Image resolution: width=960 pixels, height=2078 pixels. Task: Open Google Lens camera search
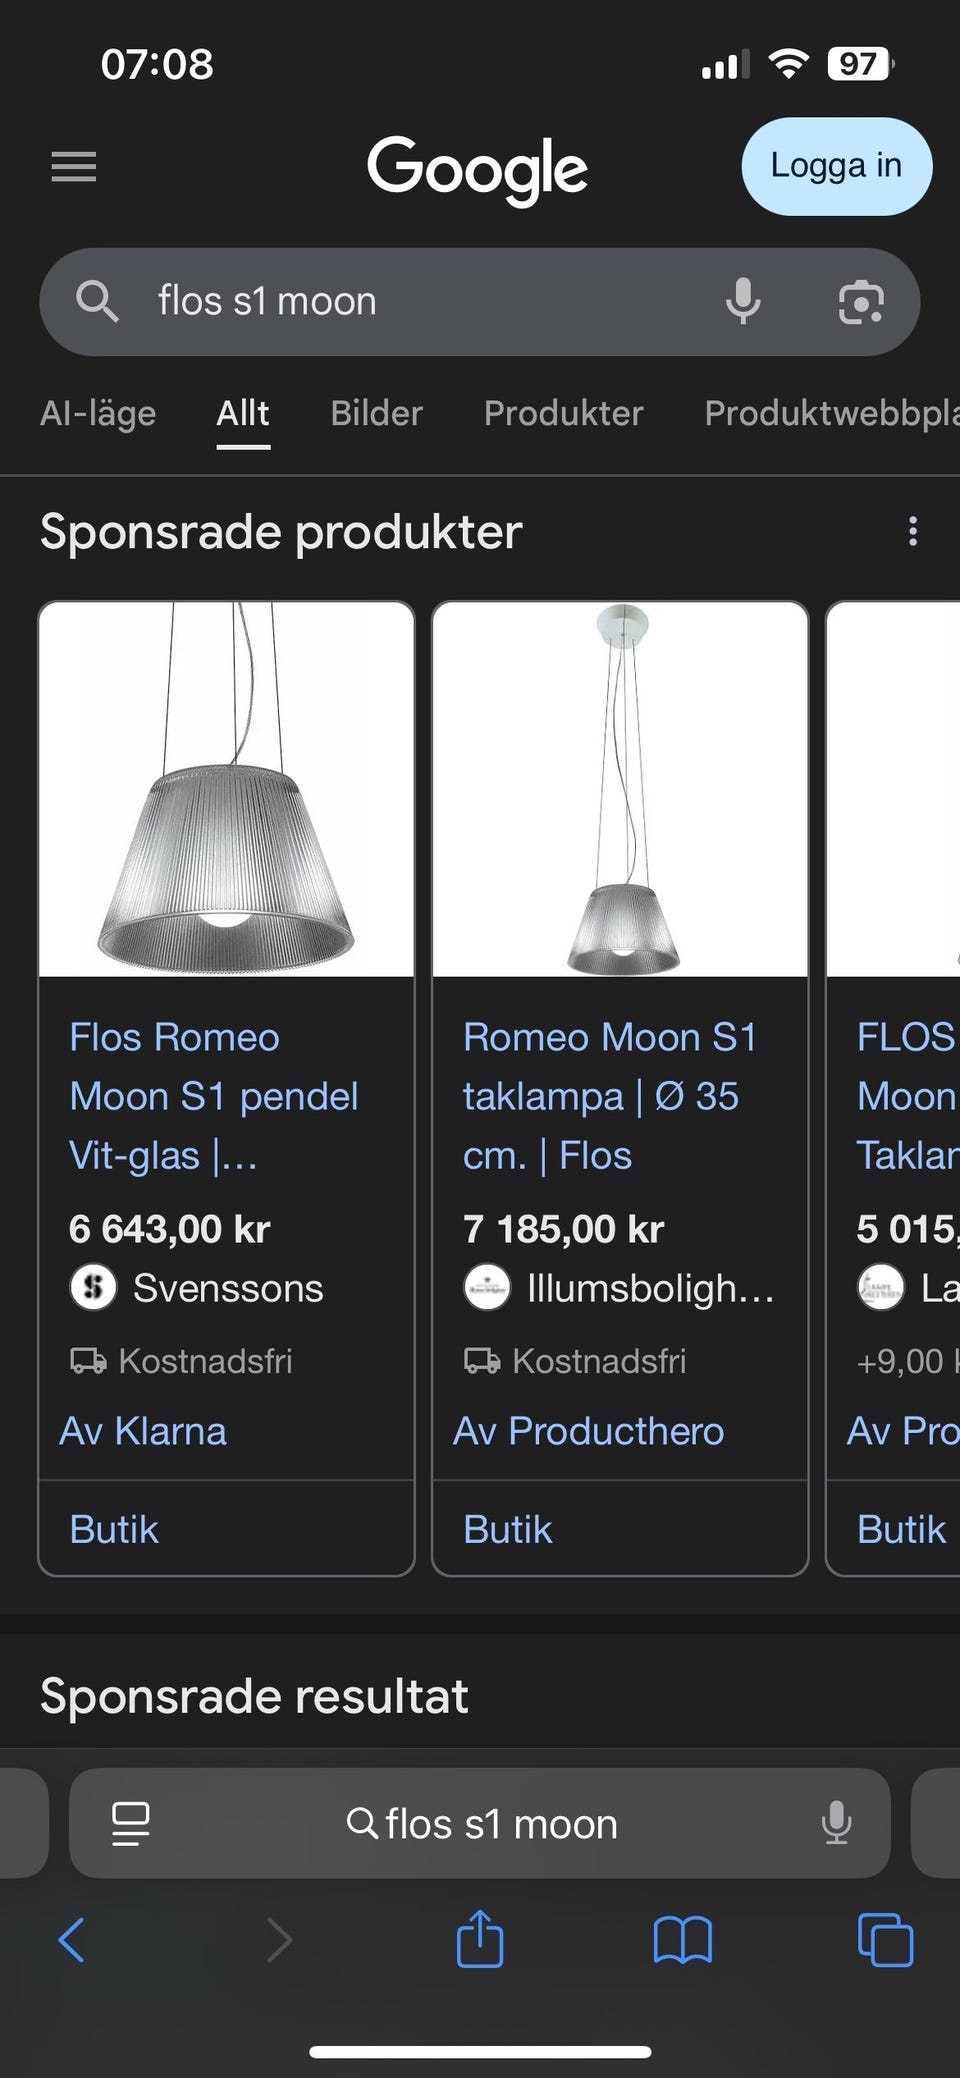[861, 302]
